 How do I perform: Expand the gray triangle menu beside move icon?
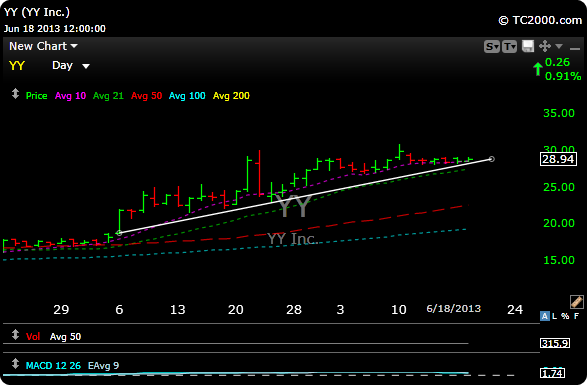559,46
